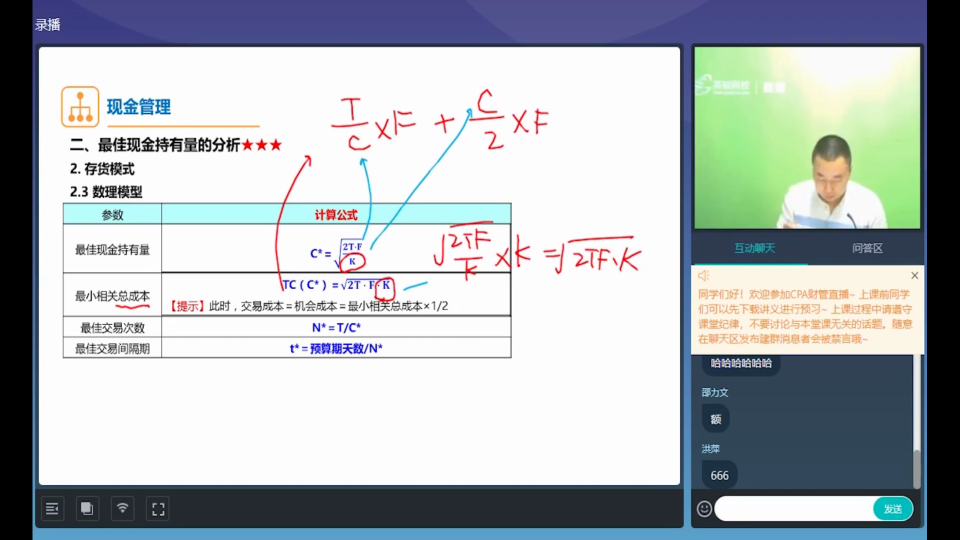
Task: Click the overlapping pages icon in bottom toolbar
Action: pos(87,508)
